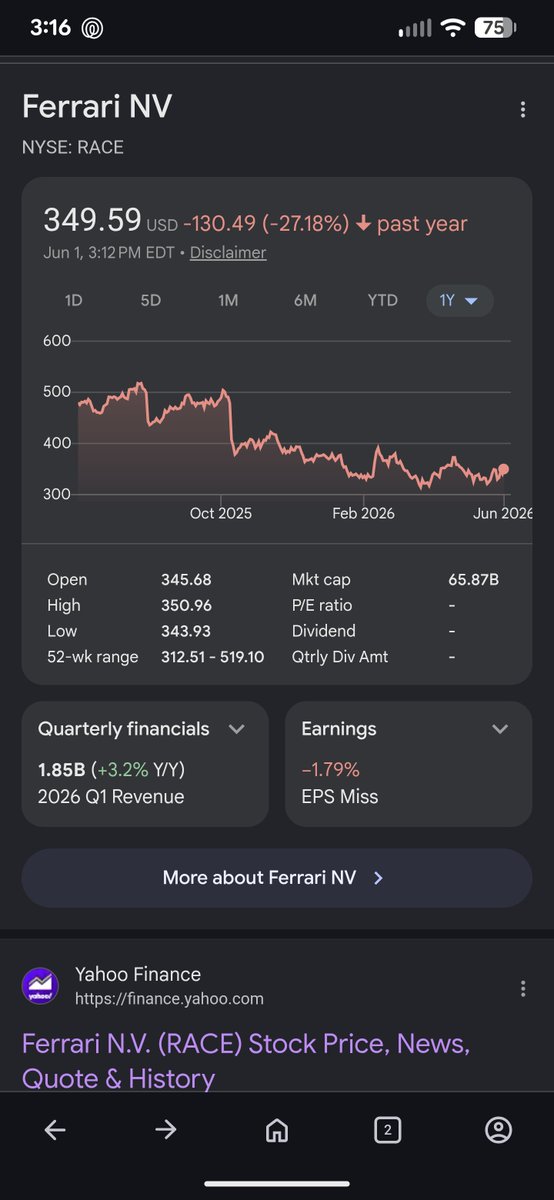Tap the Oct 2025 axis label
The width and height of the screenshot is (554, 1200).
(221, 513)
